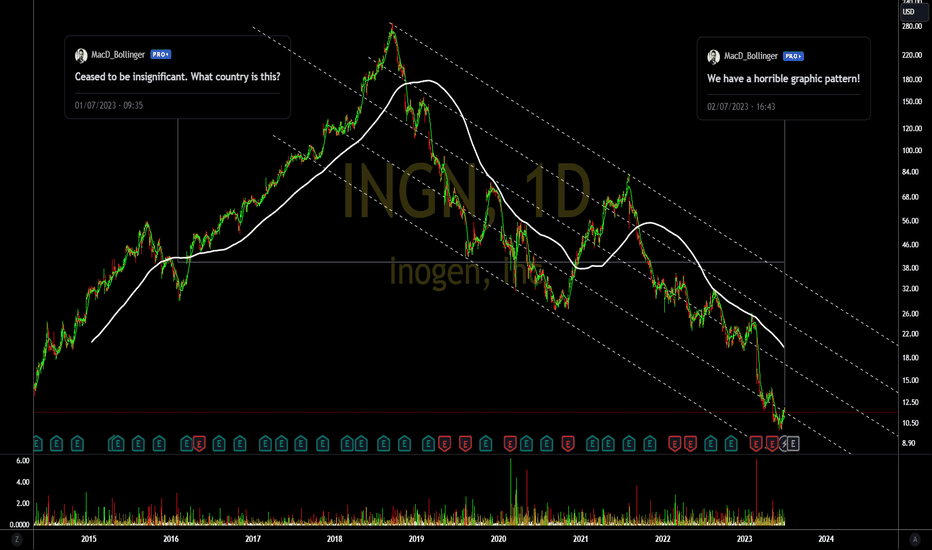Click the timestamp 01/07/2023 · 09:35

point(109,105)
